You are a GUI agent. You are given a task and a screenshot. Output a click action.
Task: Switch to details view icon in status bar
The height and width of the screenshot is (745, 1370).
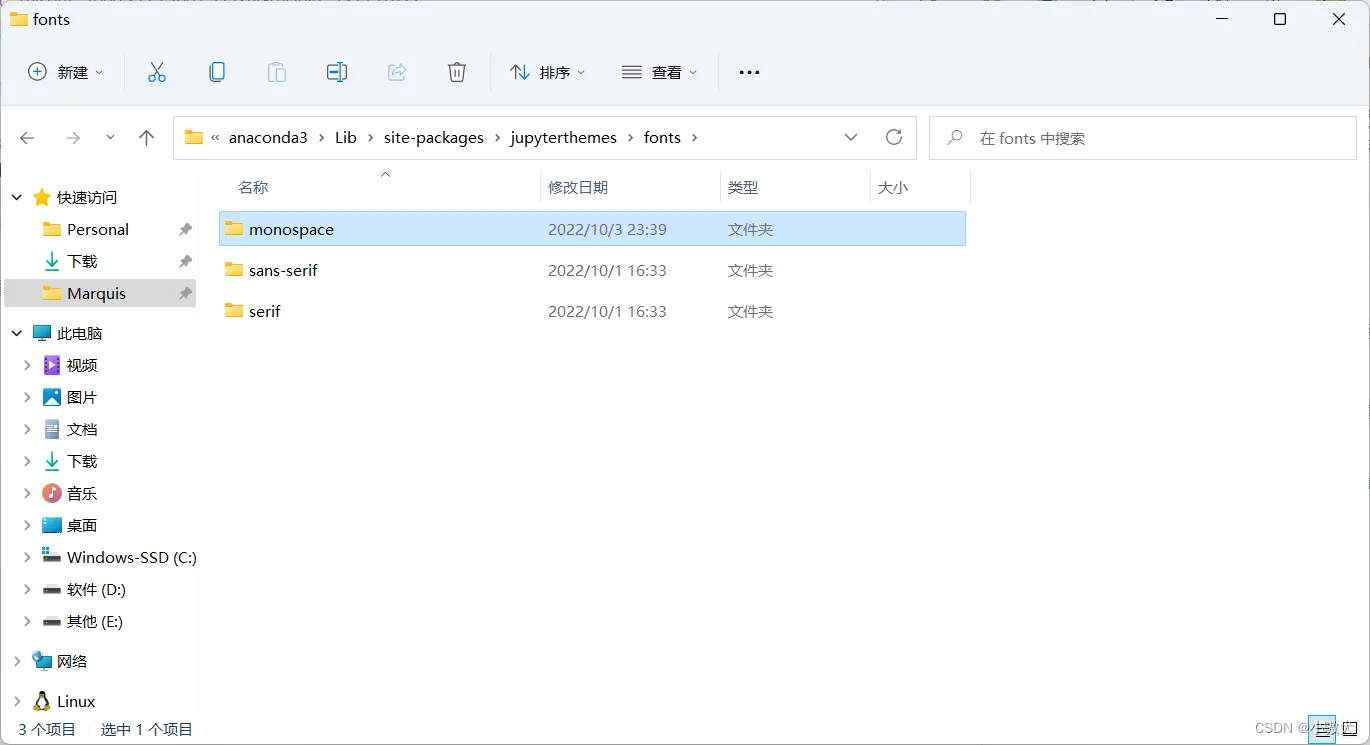[1322, 730]
